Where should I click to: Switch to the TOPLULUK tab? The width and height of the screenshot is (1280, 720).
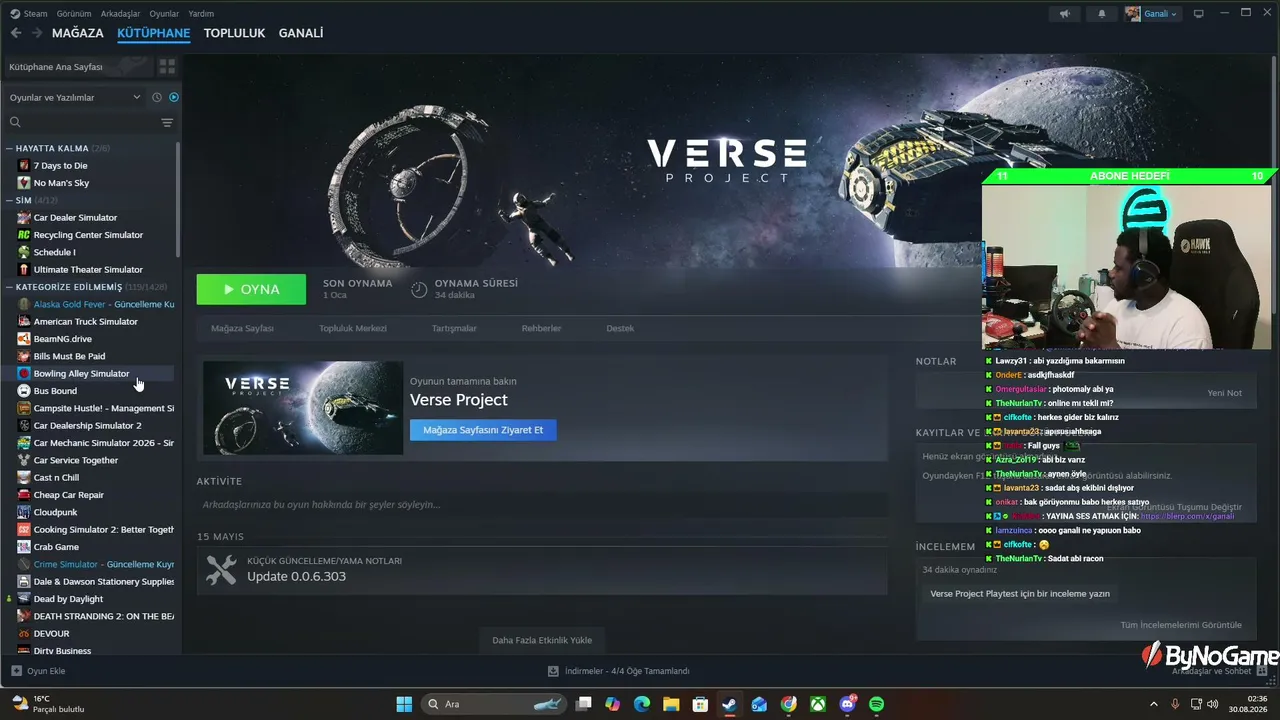click(x=234, y=33)
